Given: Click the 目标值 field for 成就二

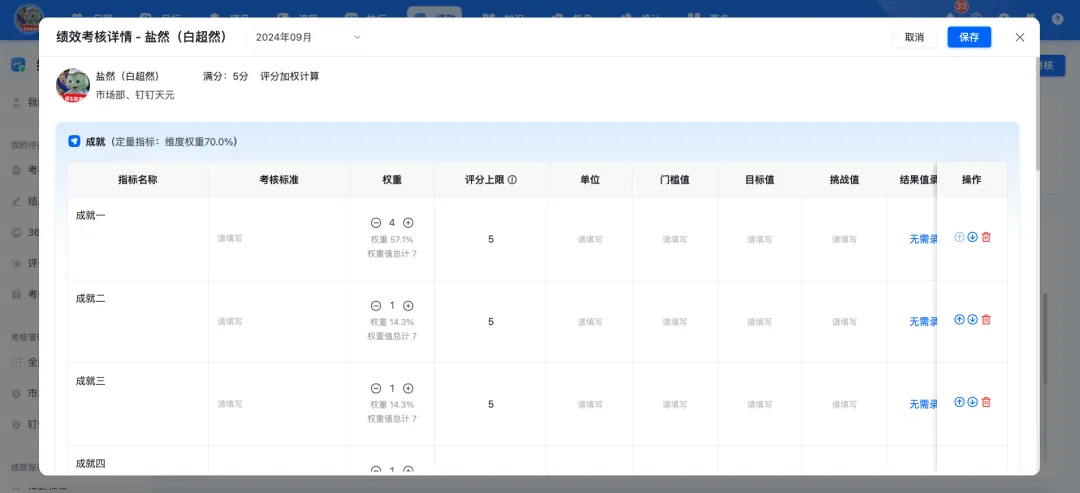Looking at the screenshot, I should tap(760, 322).
